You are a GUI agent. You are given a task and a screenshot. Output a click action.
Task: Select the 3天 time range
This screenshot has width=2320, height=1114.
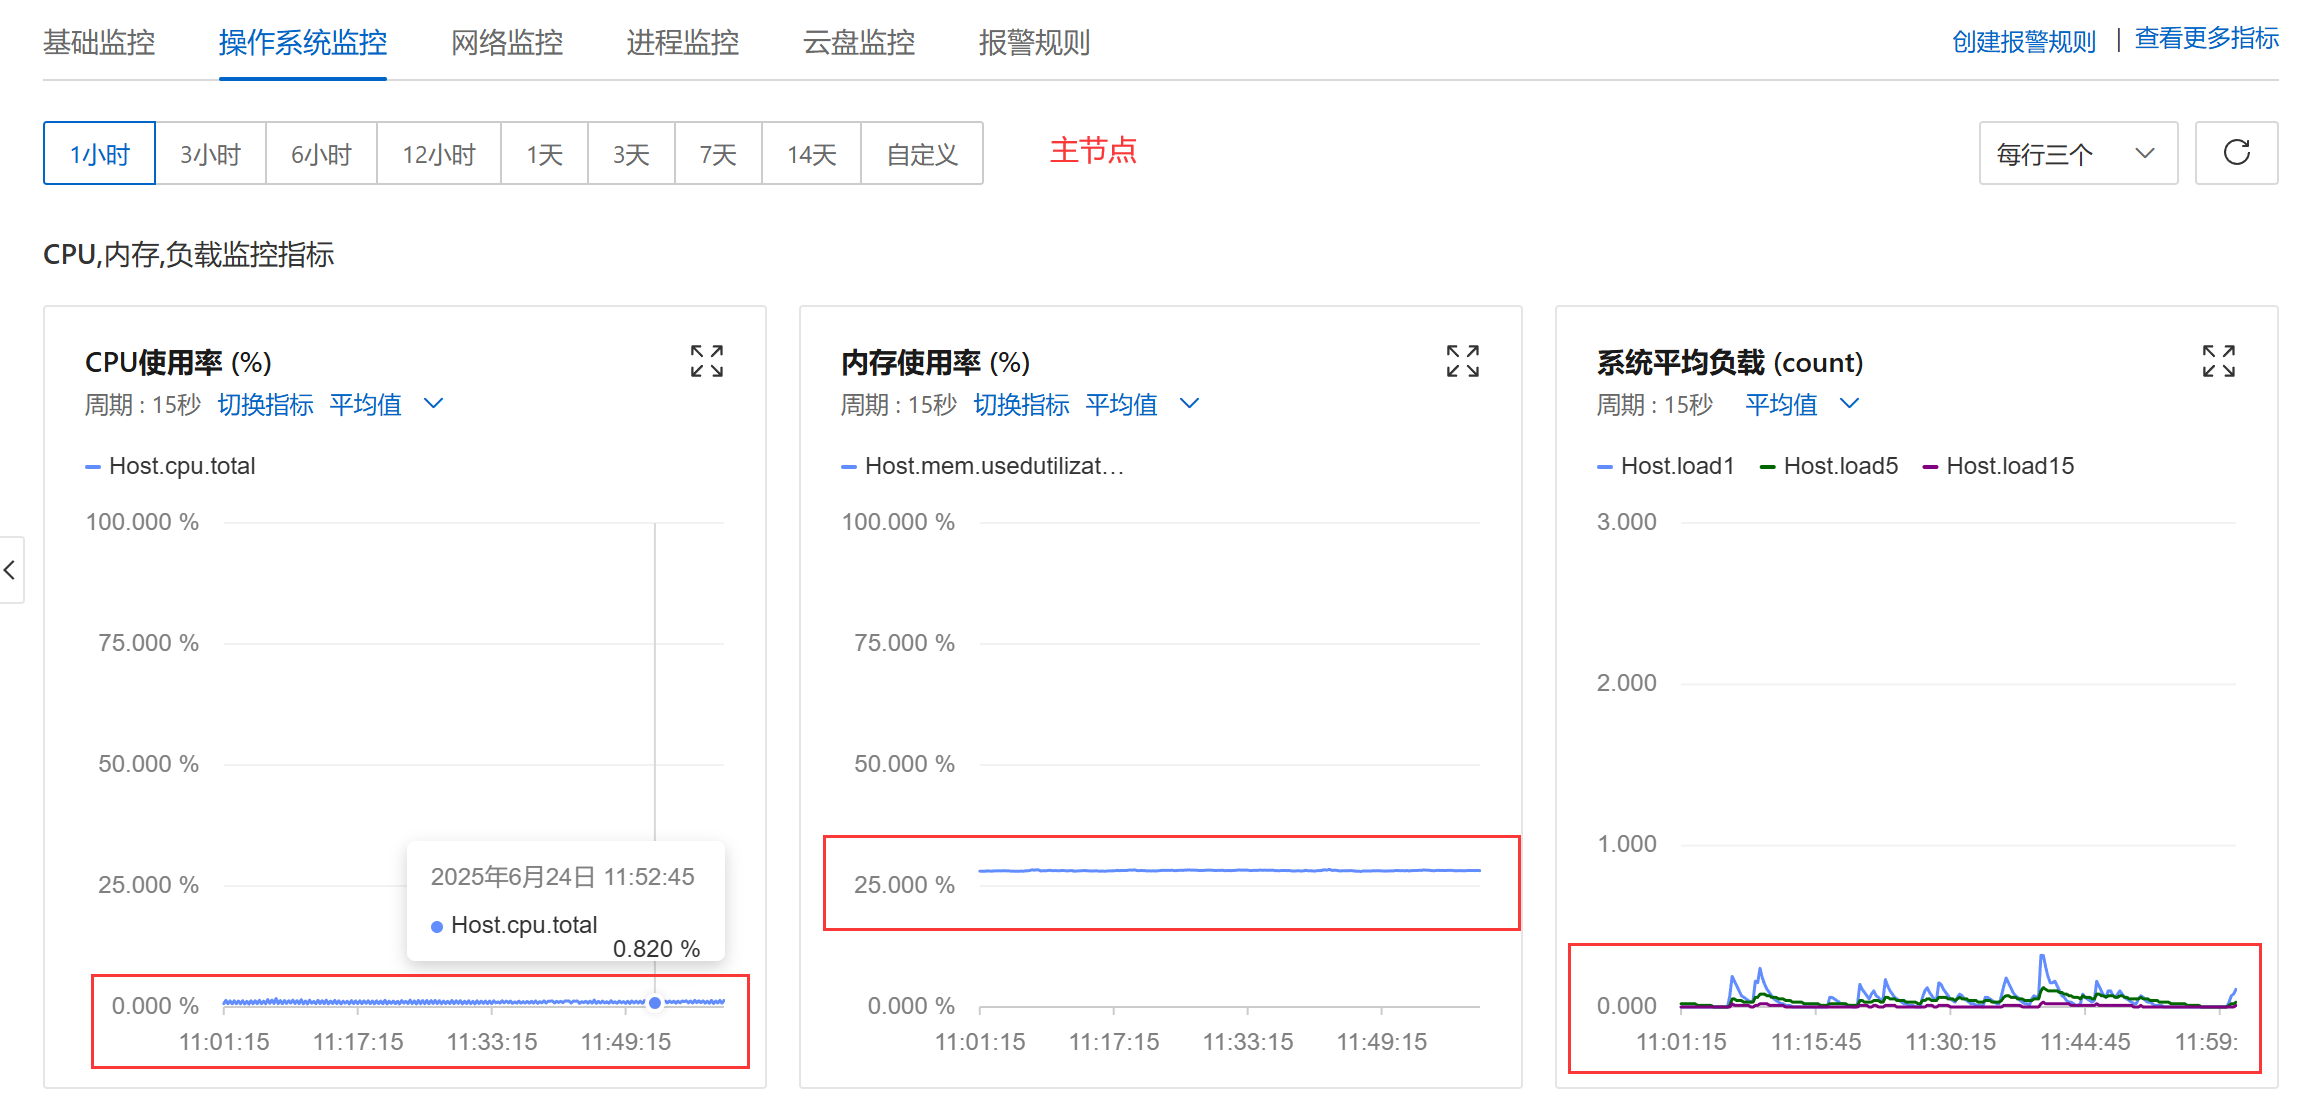click(x=632, y=153)
